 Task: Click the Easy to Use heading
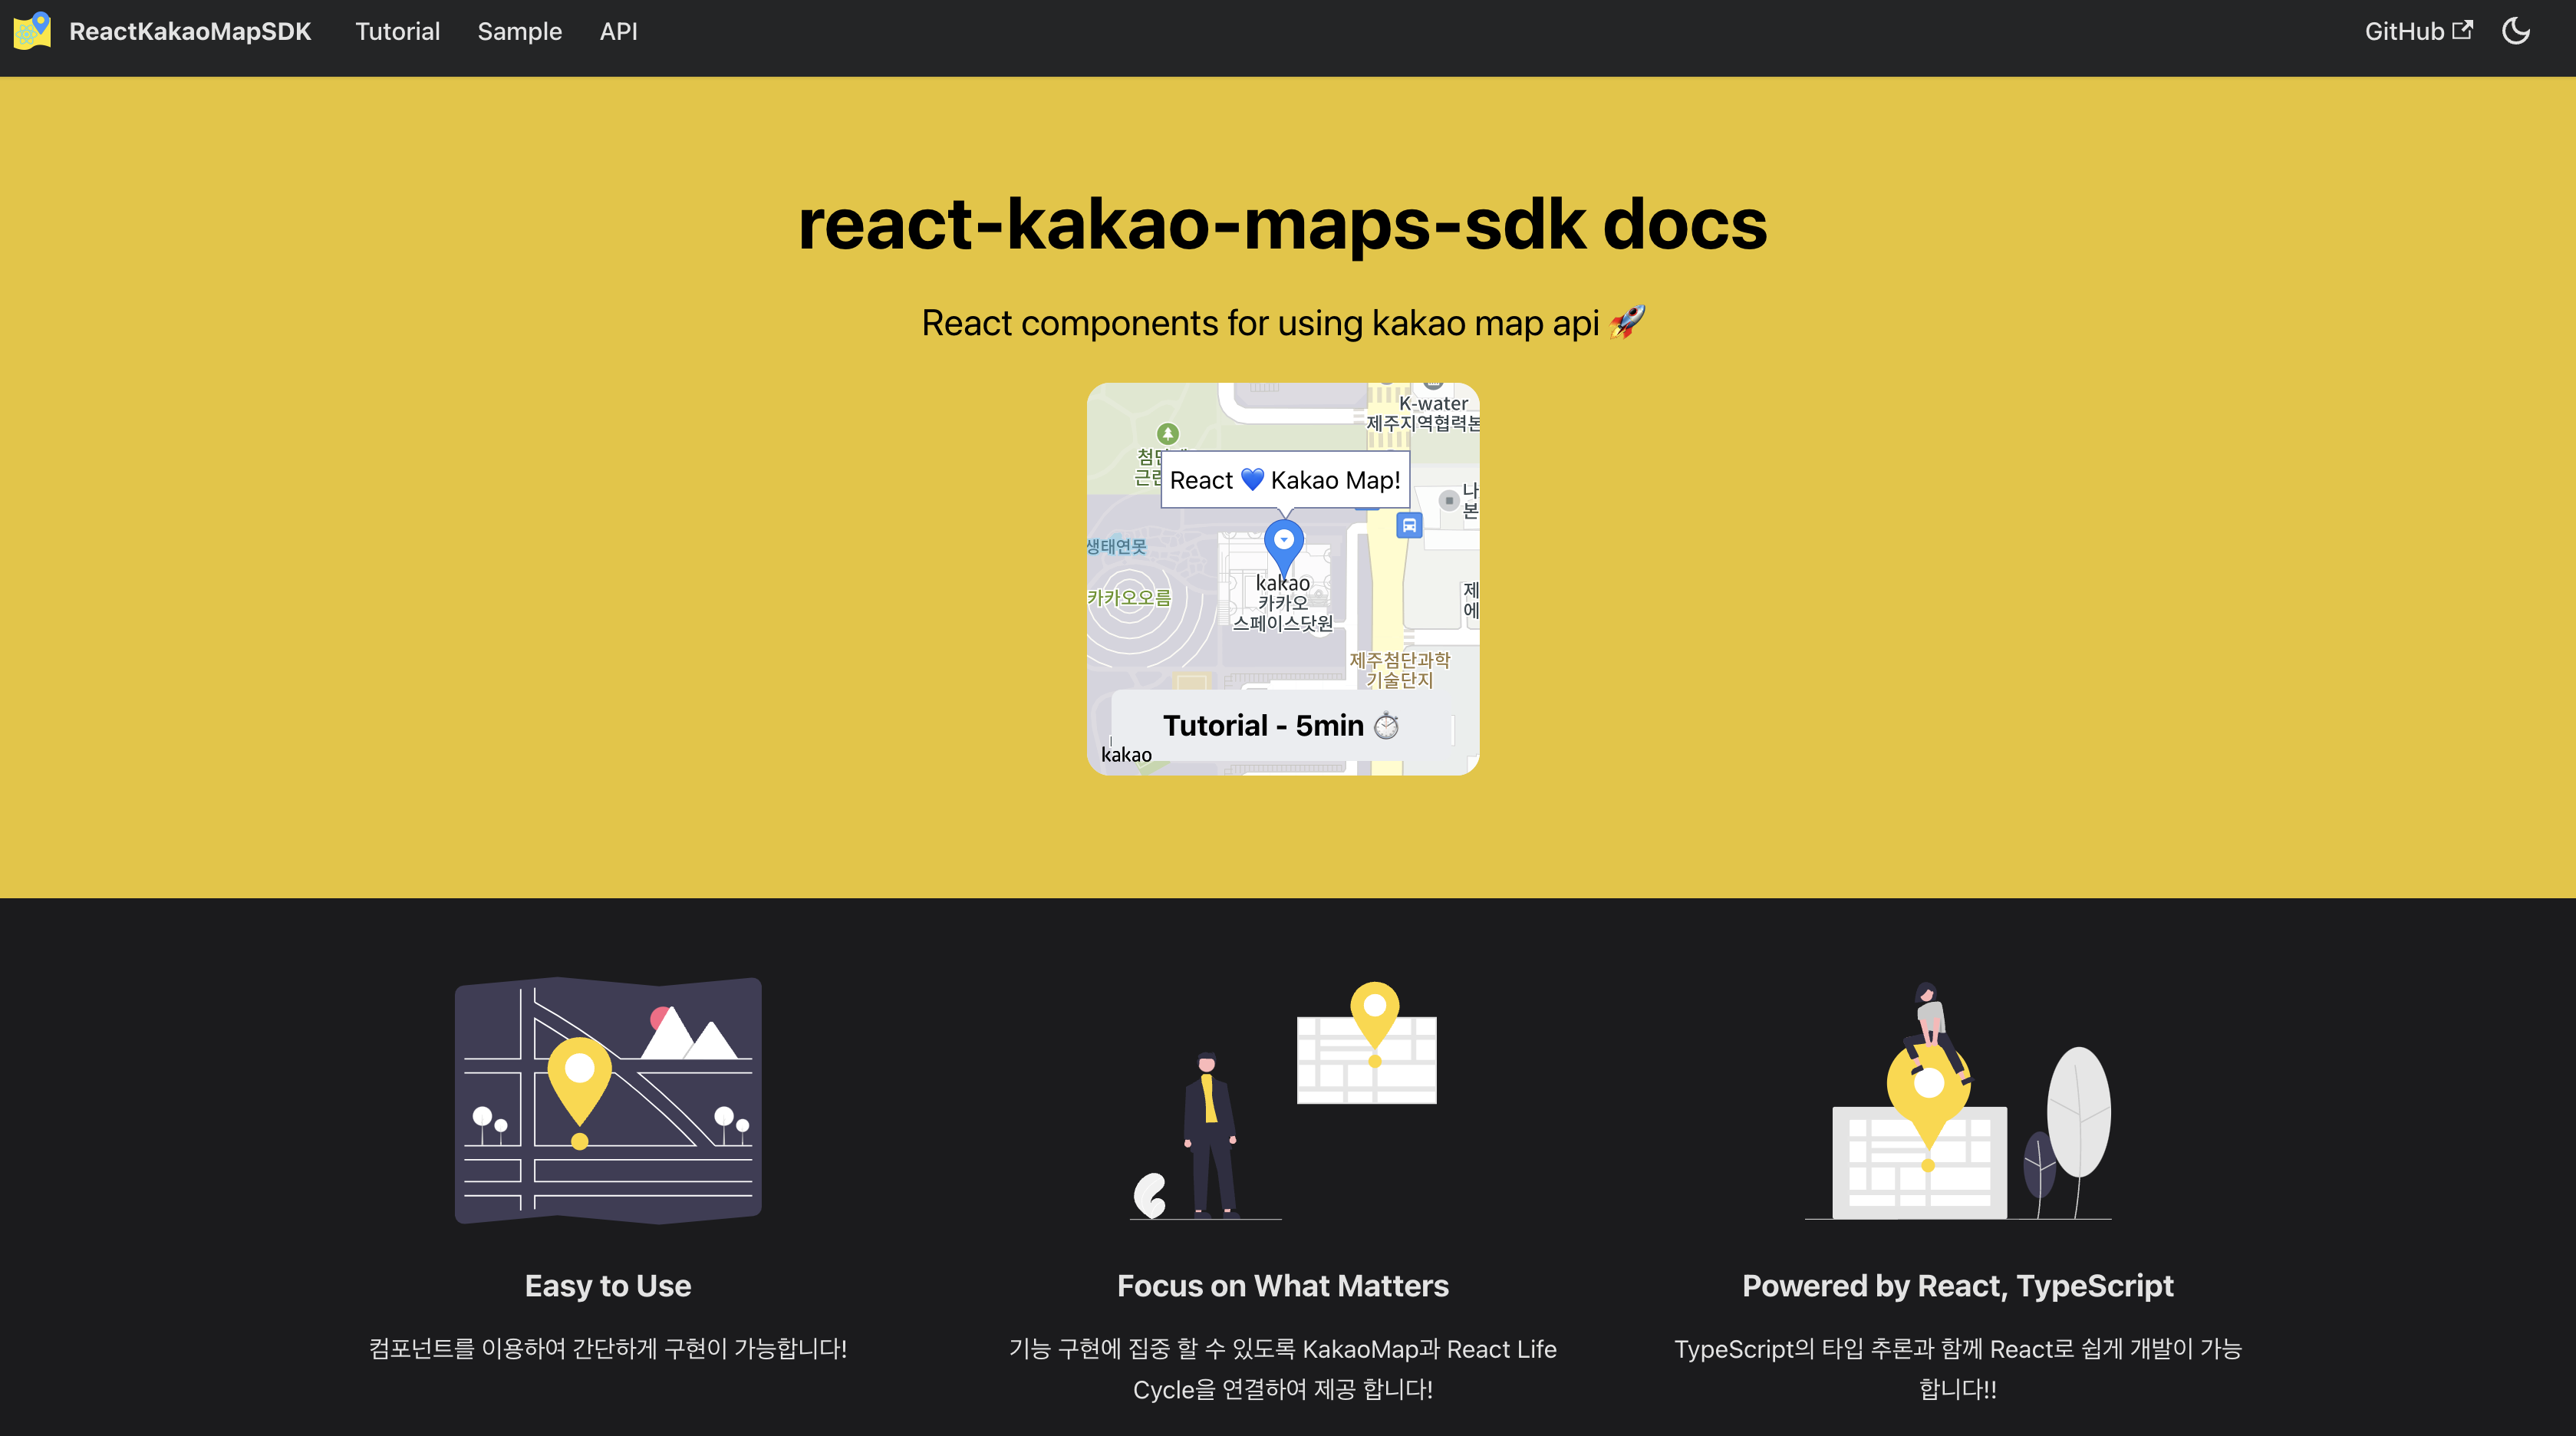click(608, 1286)
